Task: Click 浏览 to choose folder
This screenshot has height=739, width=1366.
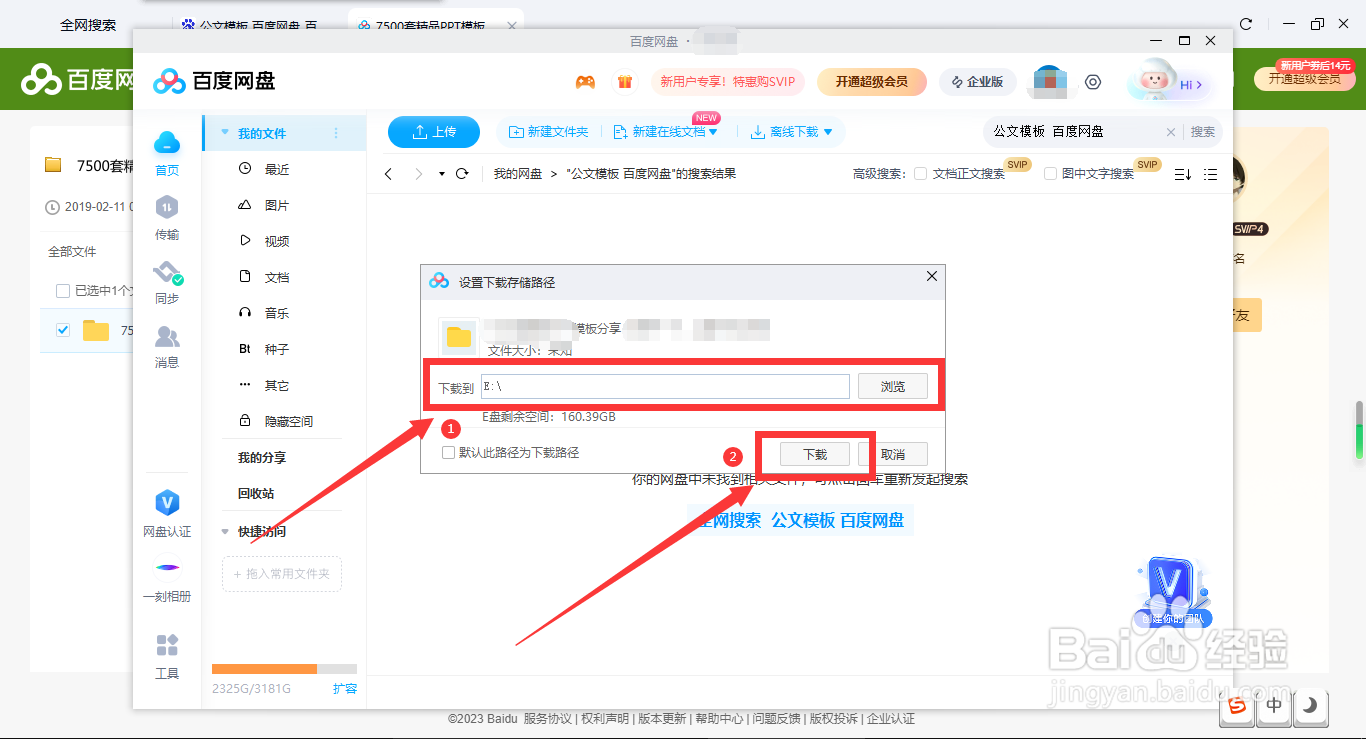Action: [x=893, y=386]
